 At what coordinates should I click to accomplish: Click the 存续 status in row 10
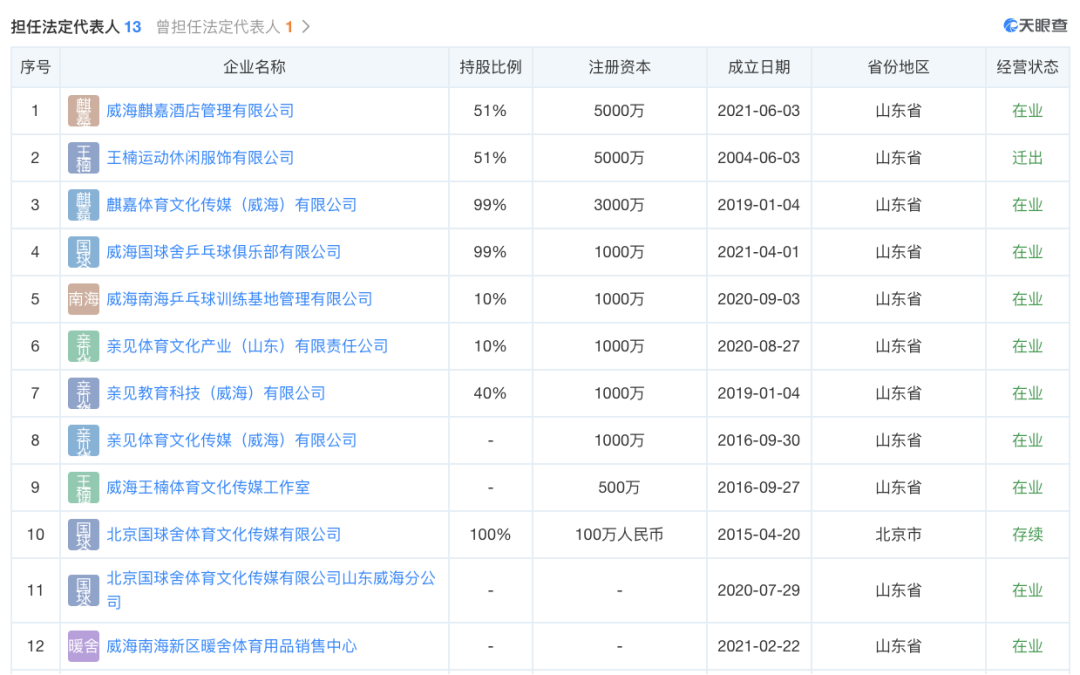pyautogui.click(x=1027, y=534)
